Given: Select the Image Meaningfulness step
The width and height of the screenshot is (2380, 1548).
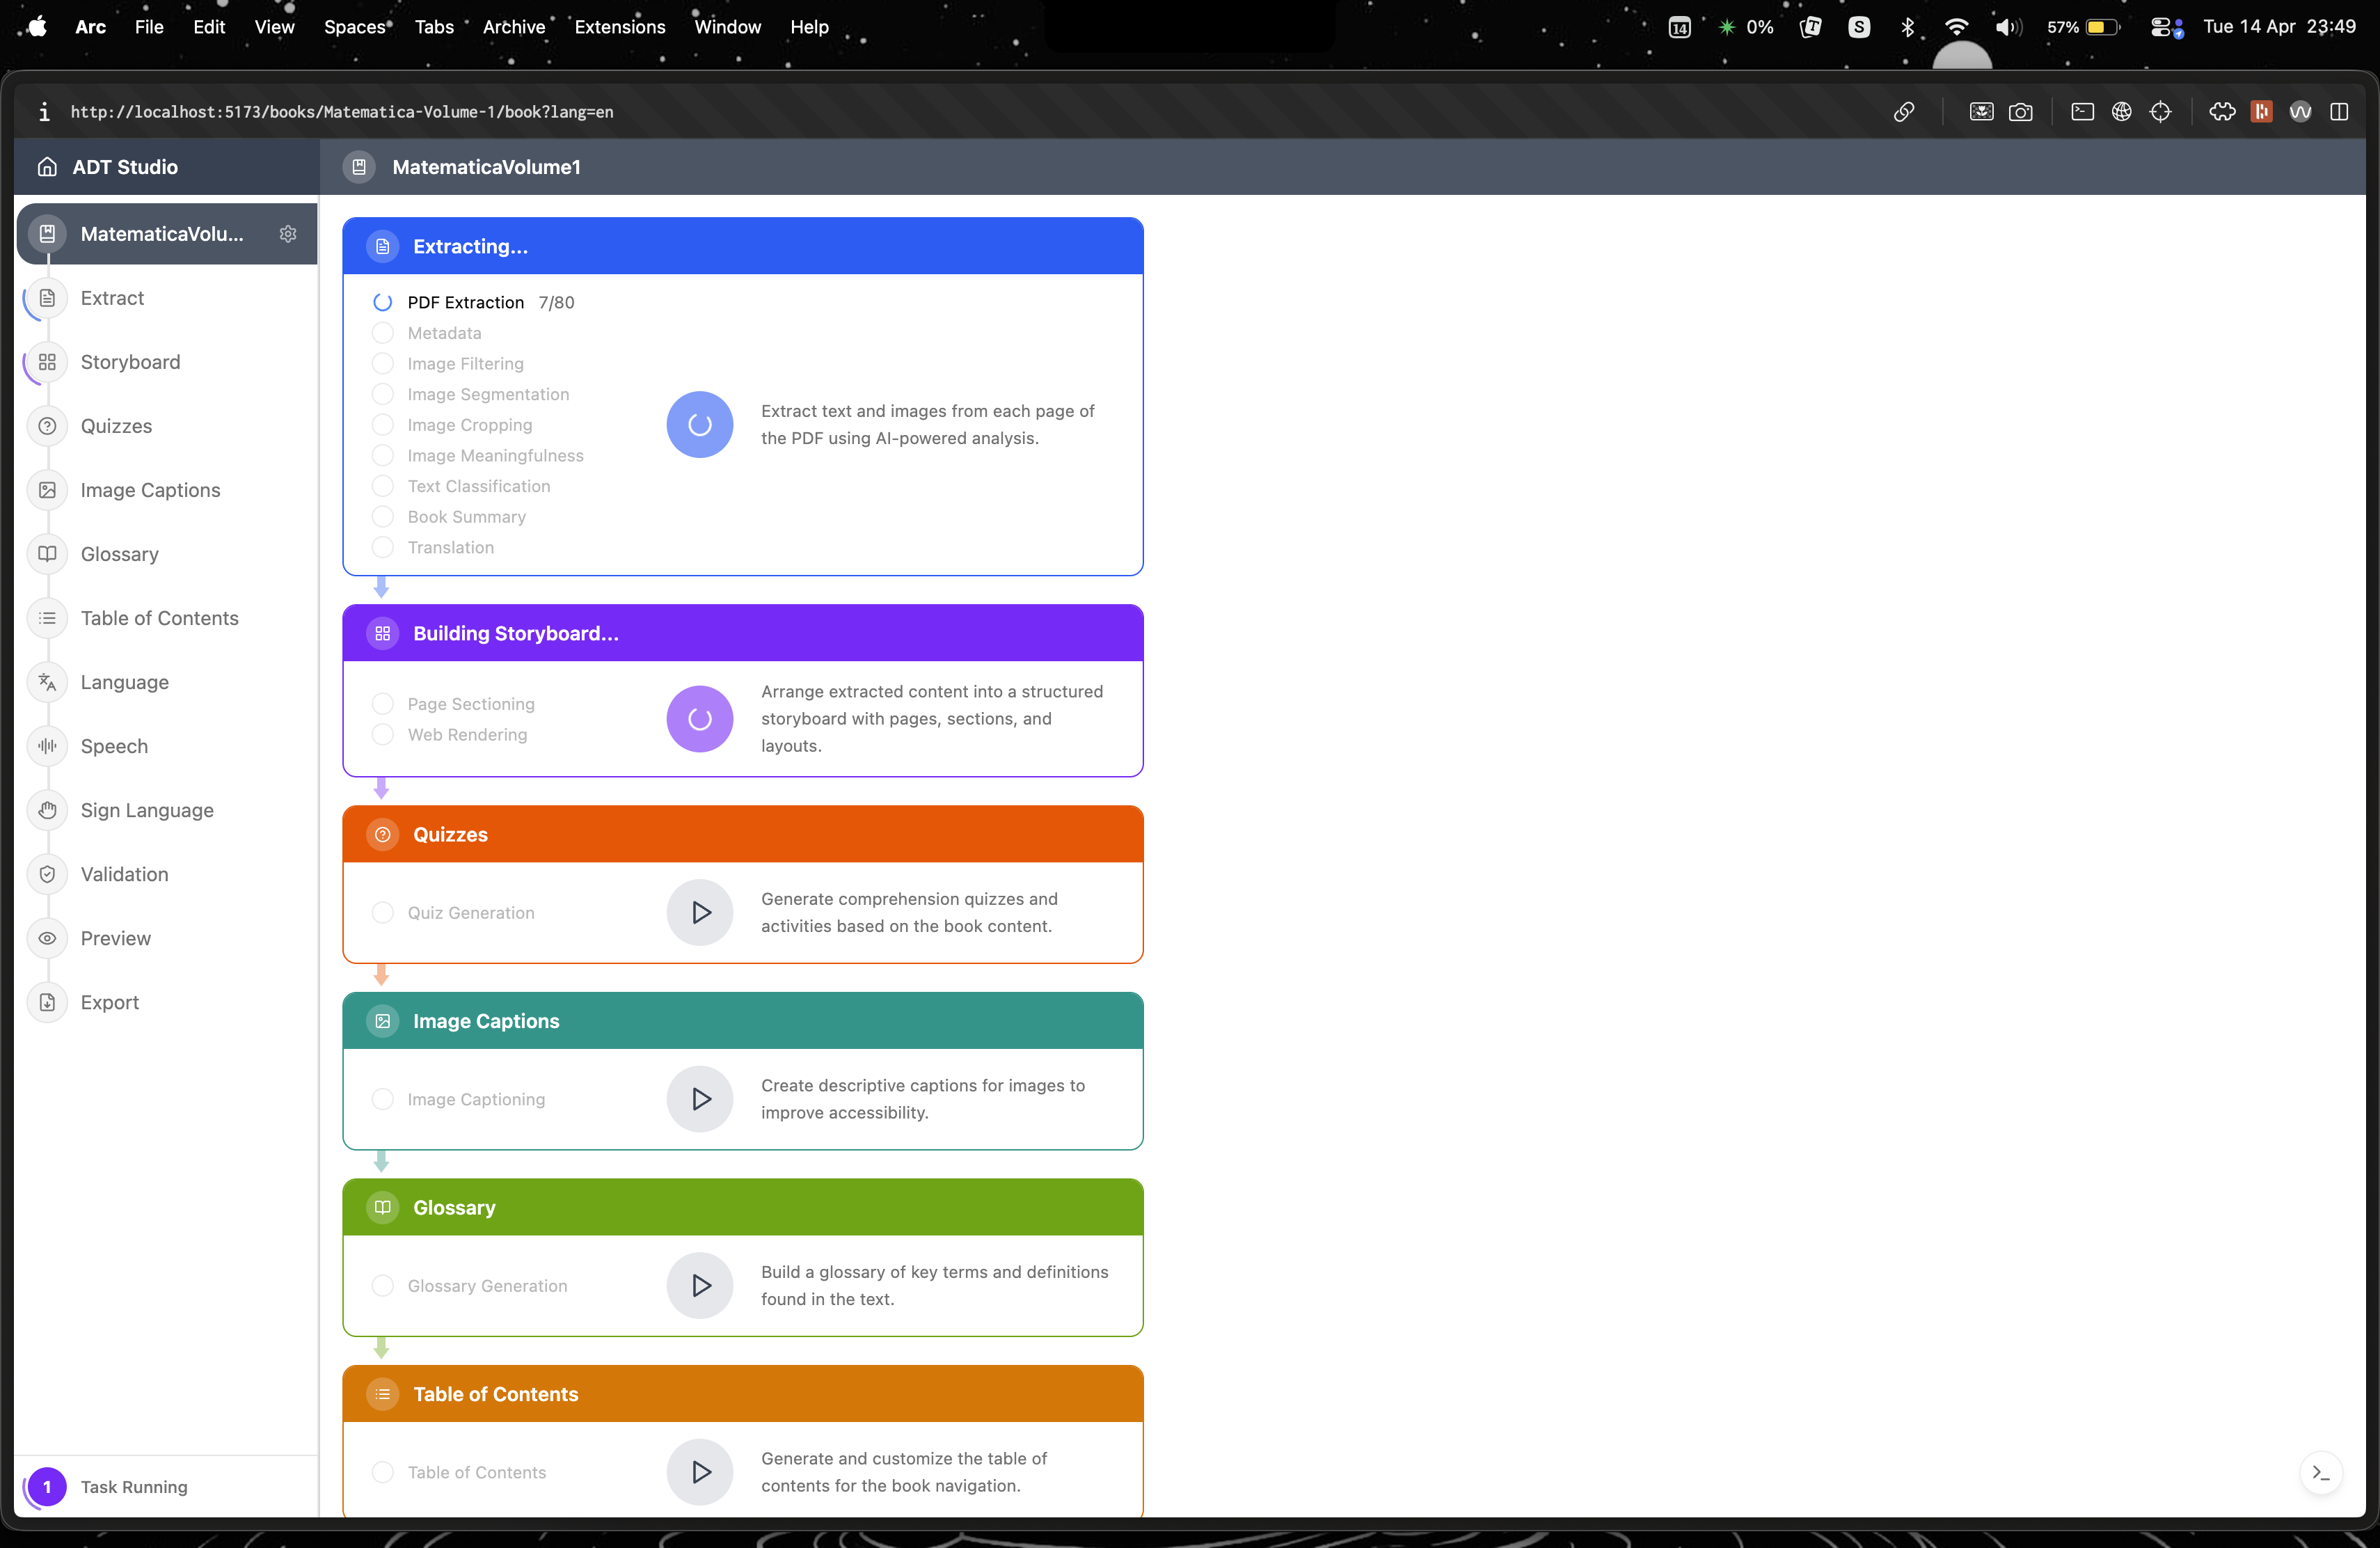Looking at the screenshot, I should [478, 456].
